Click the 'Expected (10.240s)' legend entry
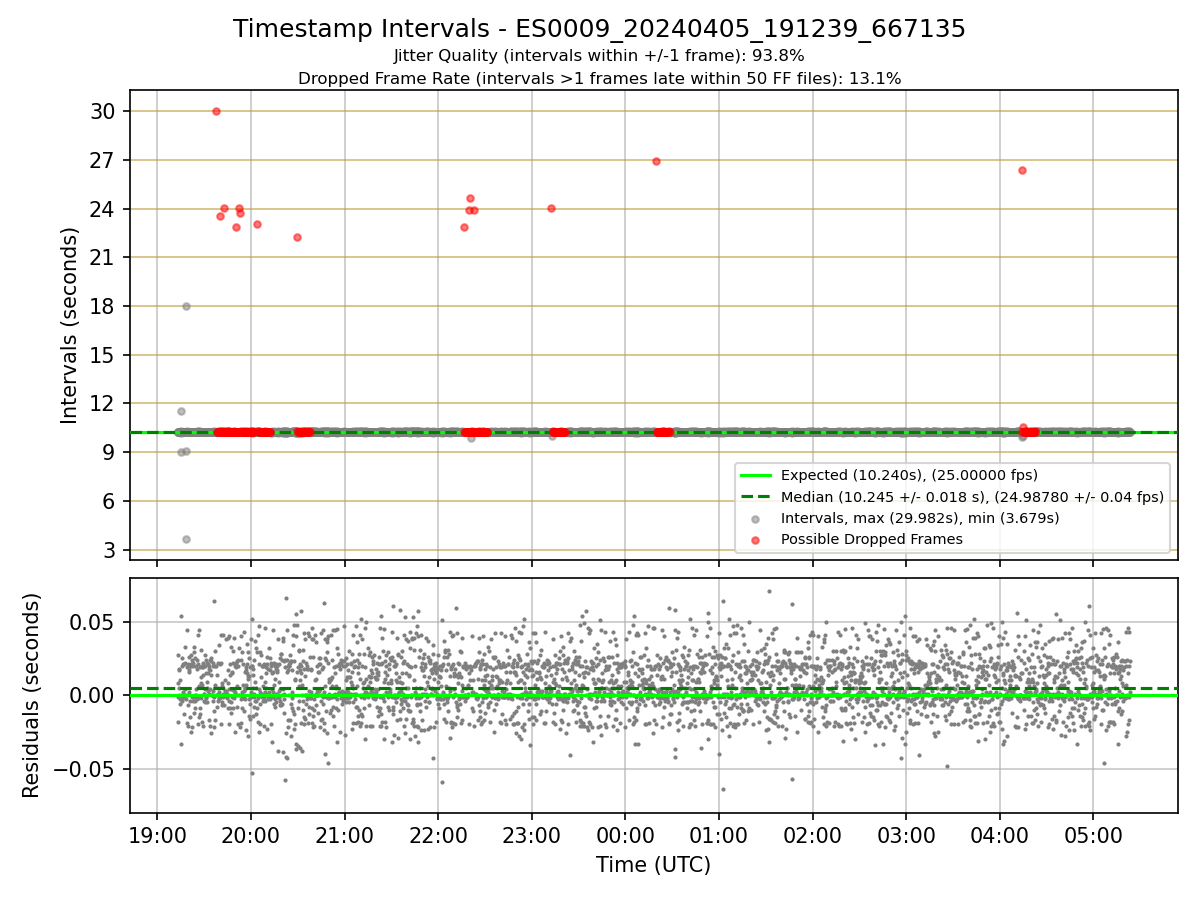 click(x=909, y=475)
